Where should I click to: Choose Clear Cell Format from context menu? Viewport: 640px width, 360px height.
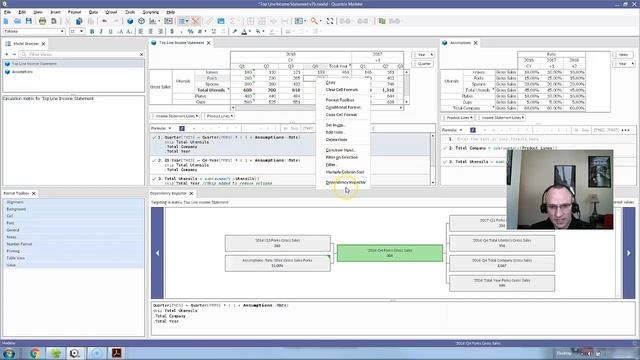tap(342, 89)
